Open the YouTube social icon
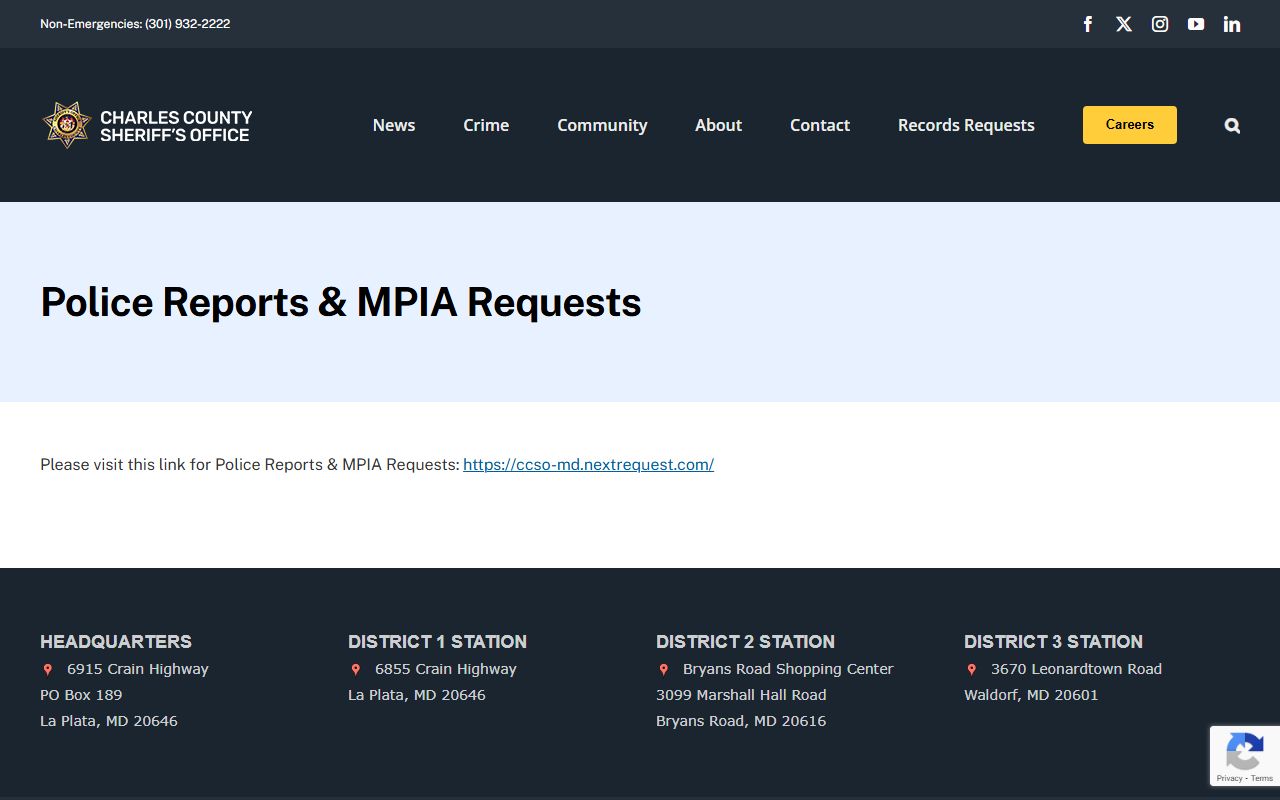 (1196, 24)
